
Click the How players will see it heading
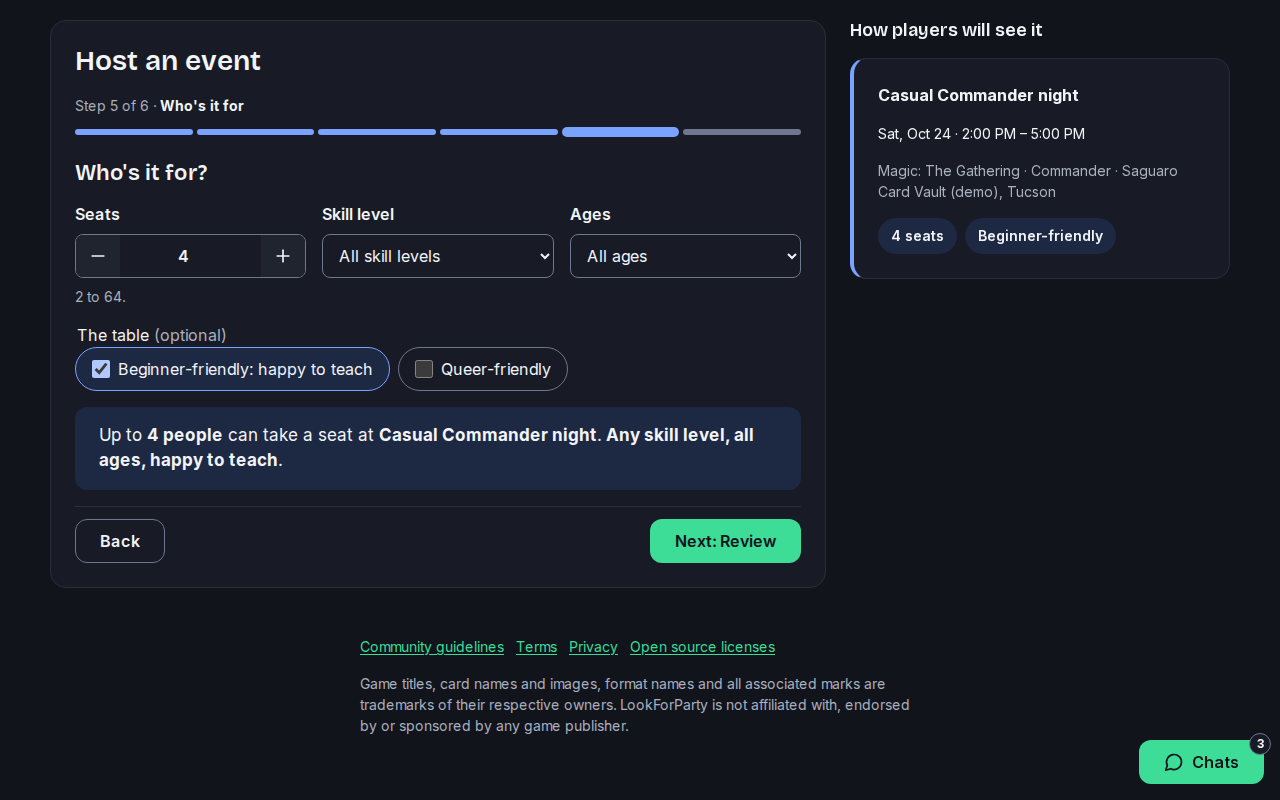[x=946, y=30]
